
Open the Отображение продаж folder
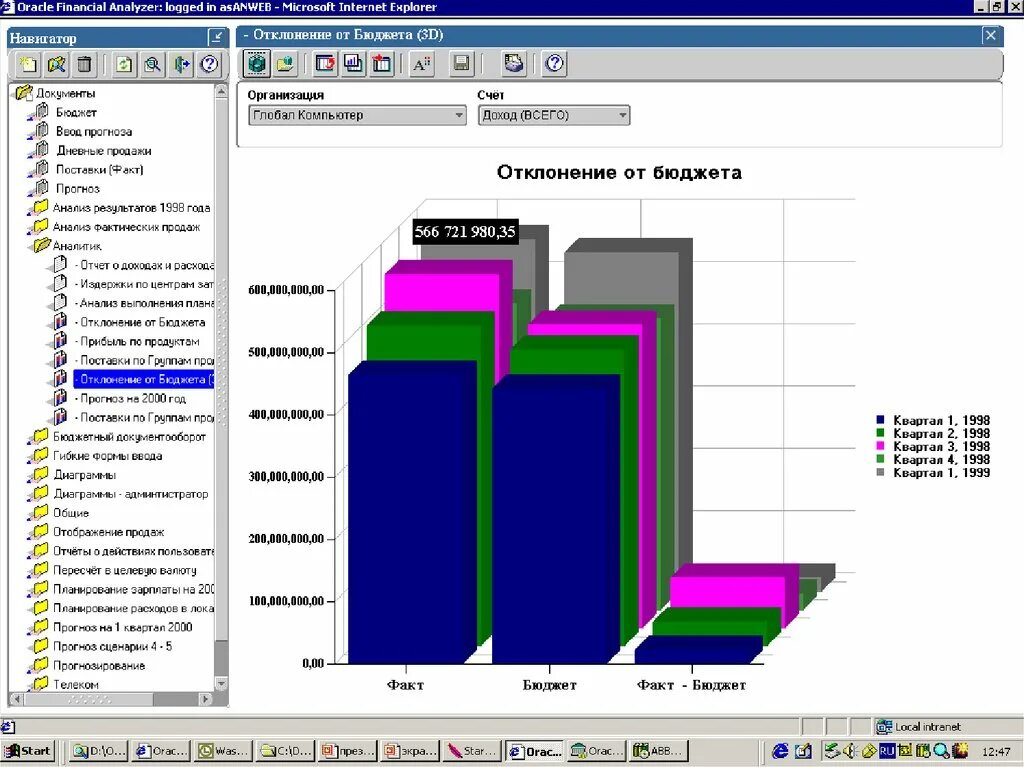pyautogui.click(x=108, y=532)
